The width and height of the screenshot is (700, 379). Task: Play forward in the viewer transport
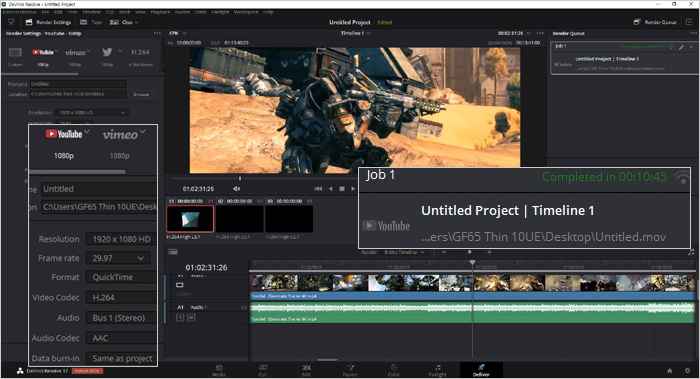(x=353, y=189)
